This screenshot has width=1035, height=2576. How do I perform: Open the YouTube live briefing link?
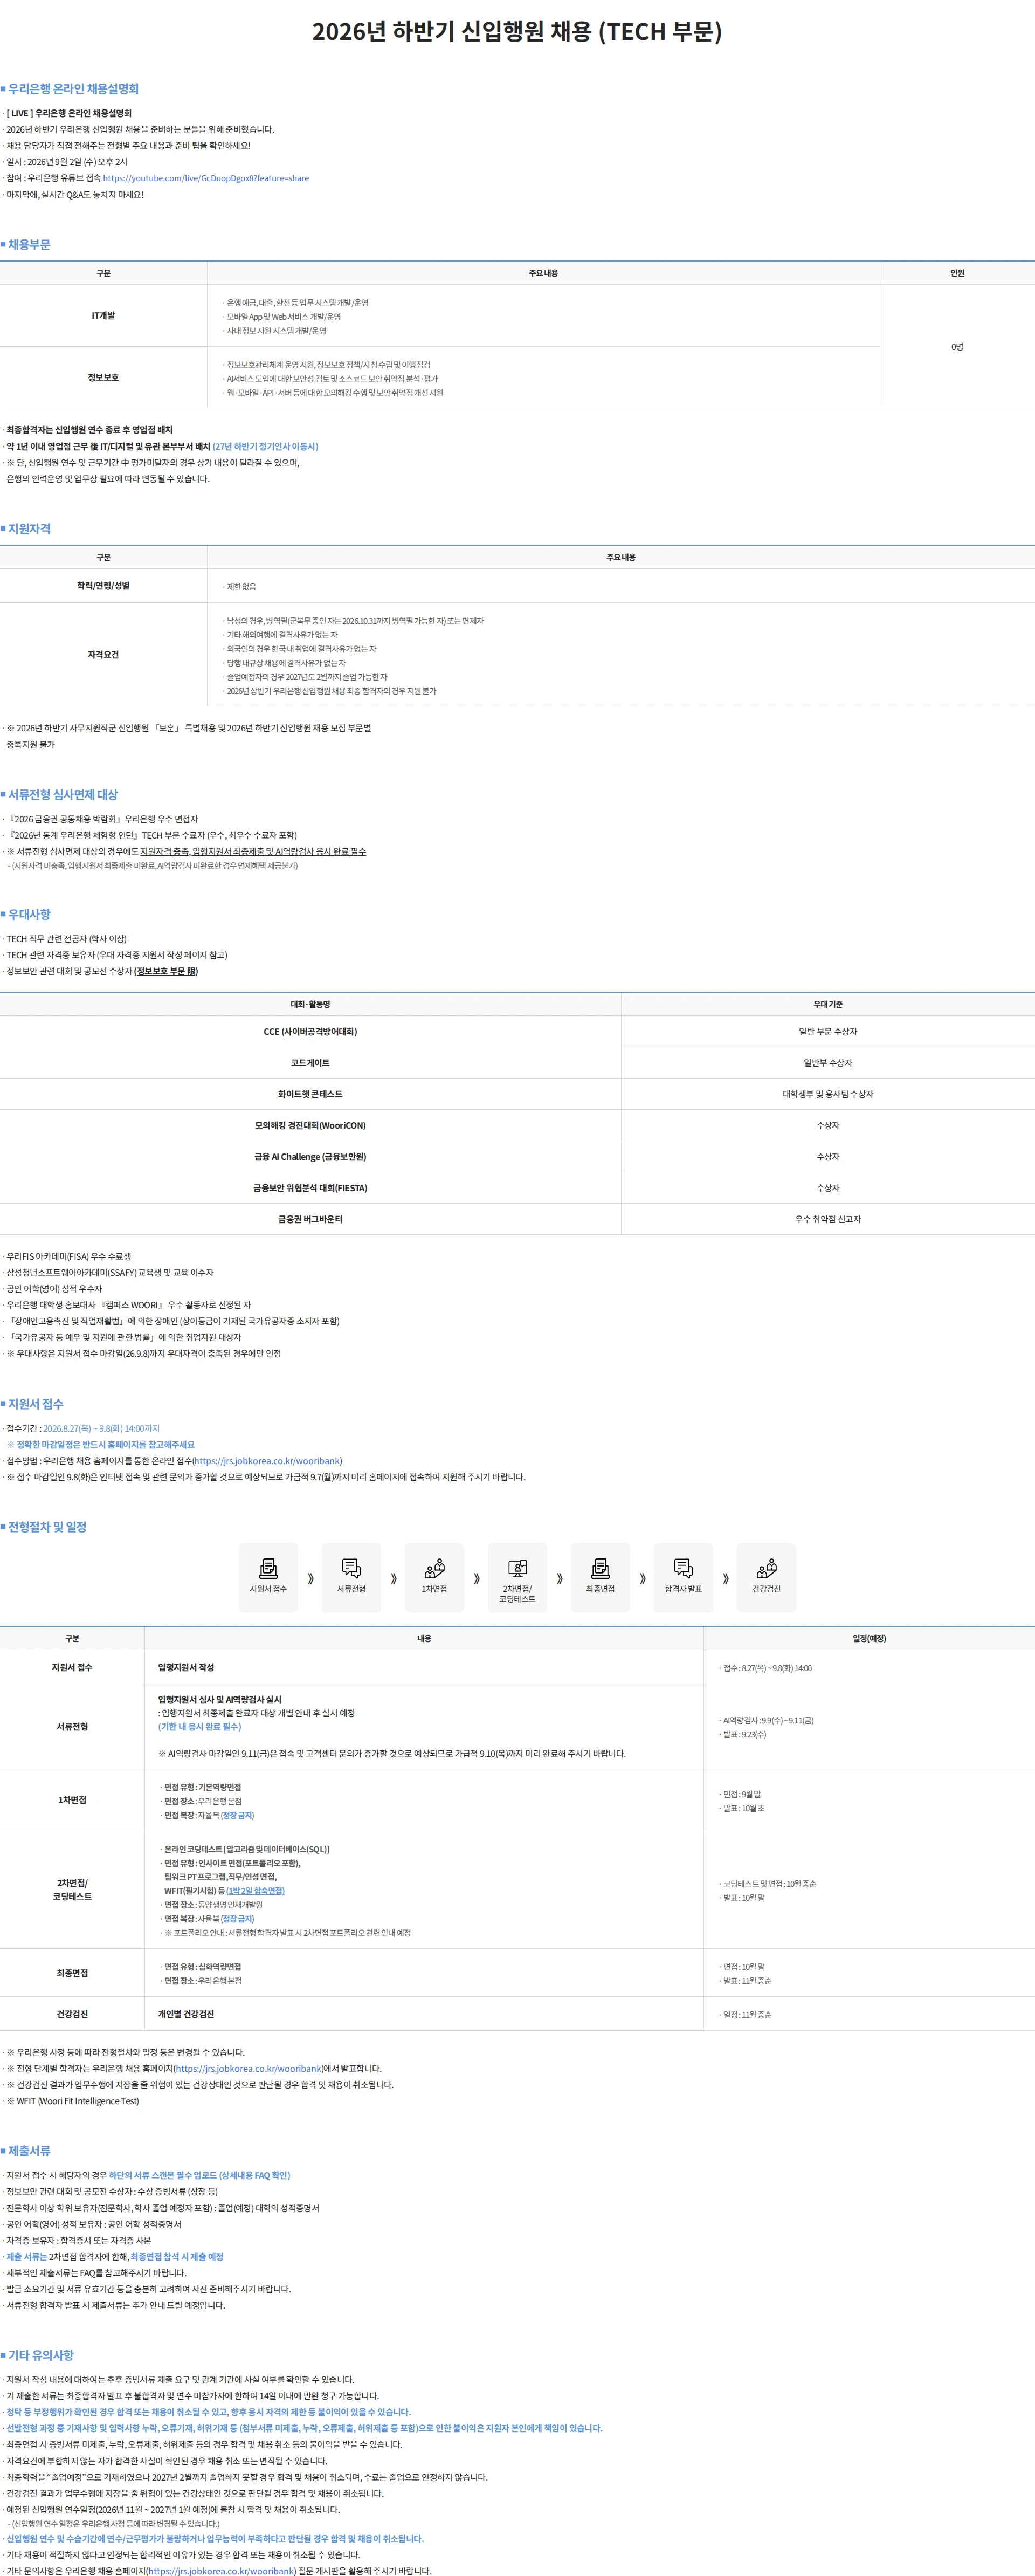coord(206,178)
